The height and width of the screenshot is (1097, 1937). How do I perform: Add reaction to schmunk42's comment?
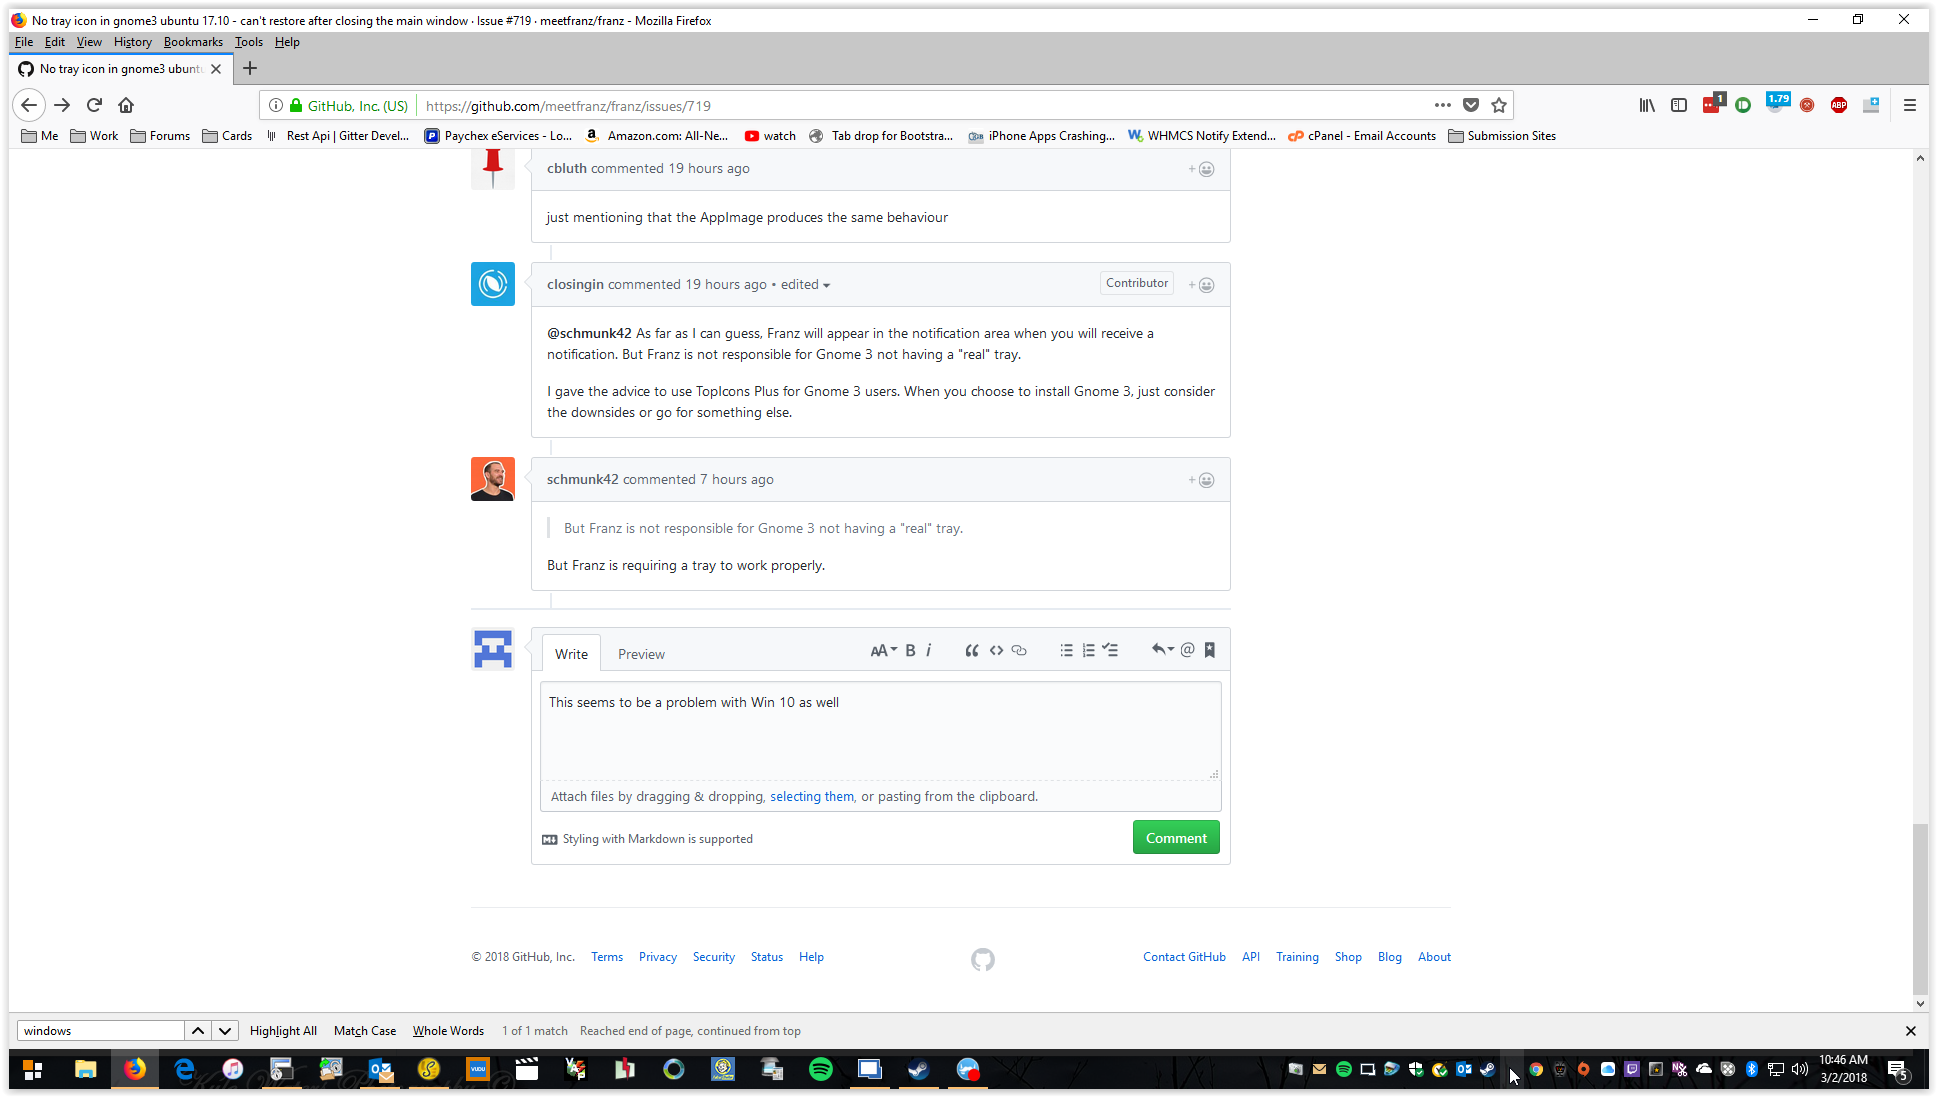(x=1201, y=480)
